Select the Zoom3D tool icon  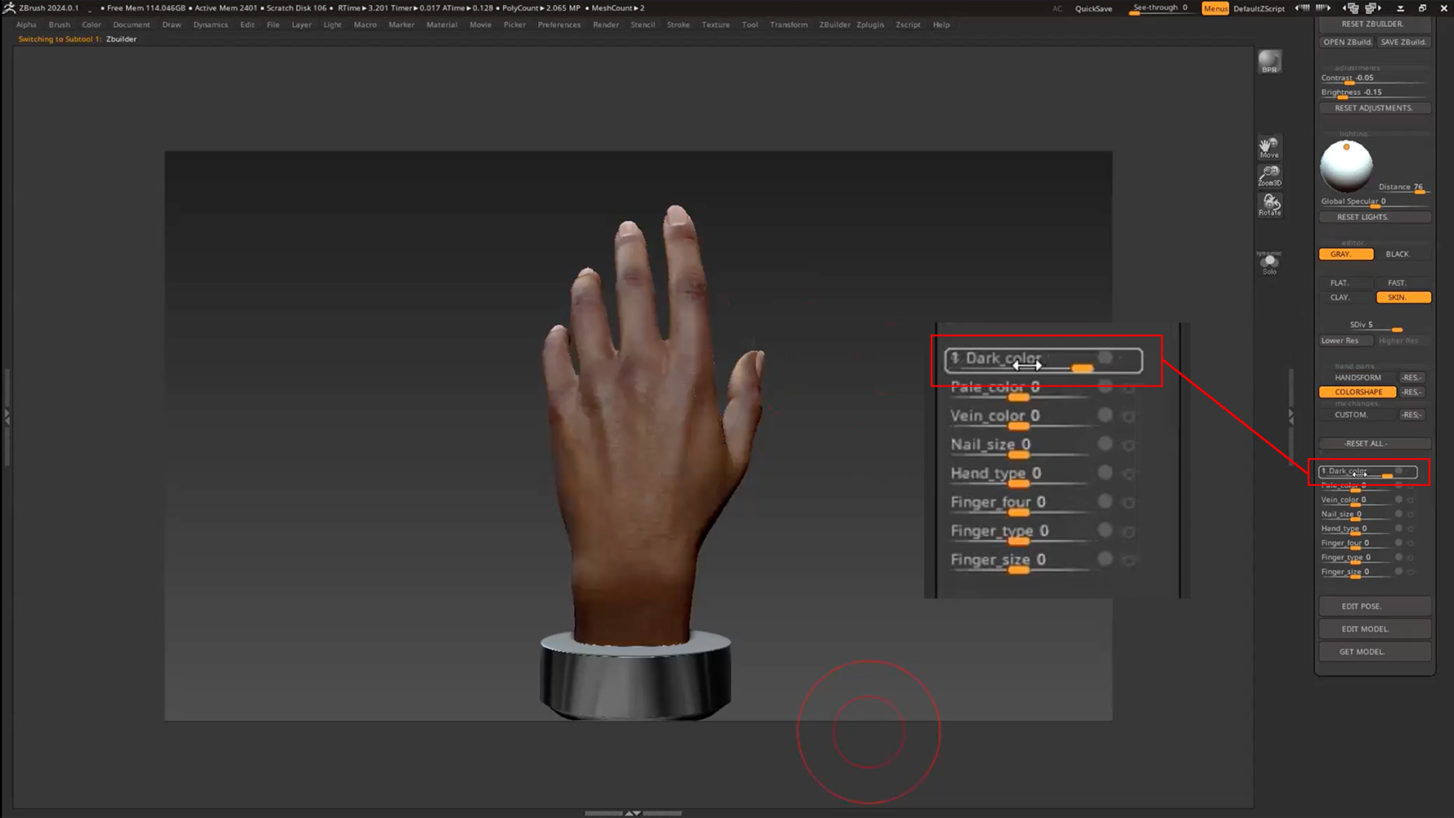point(1269,176)
